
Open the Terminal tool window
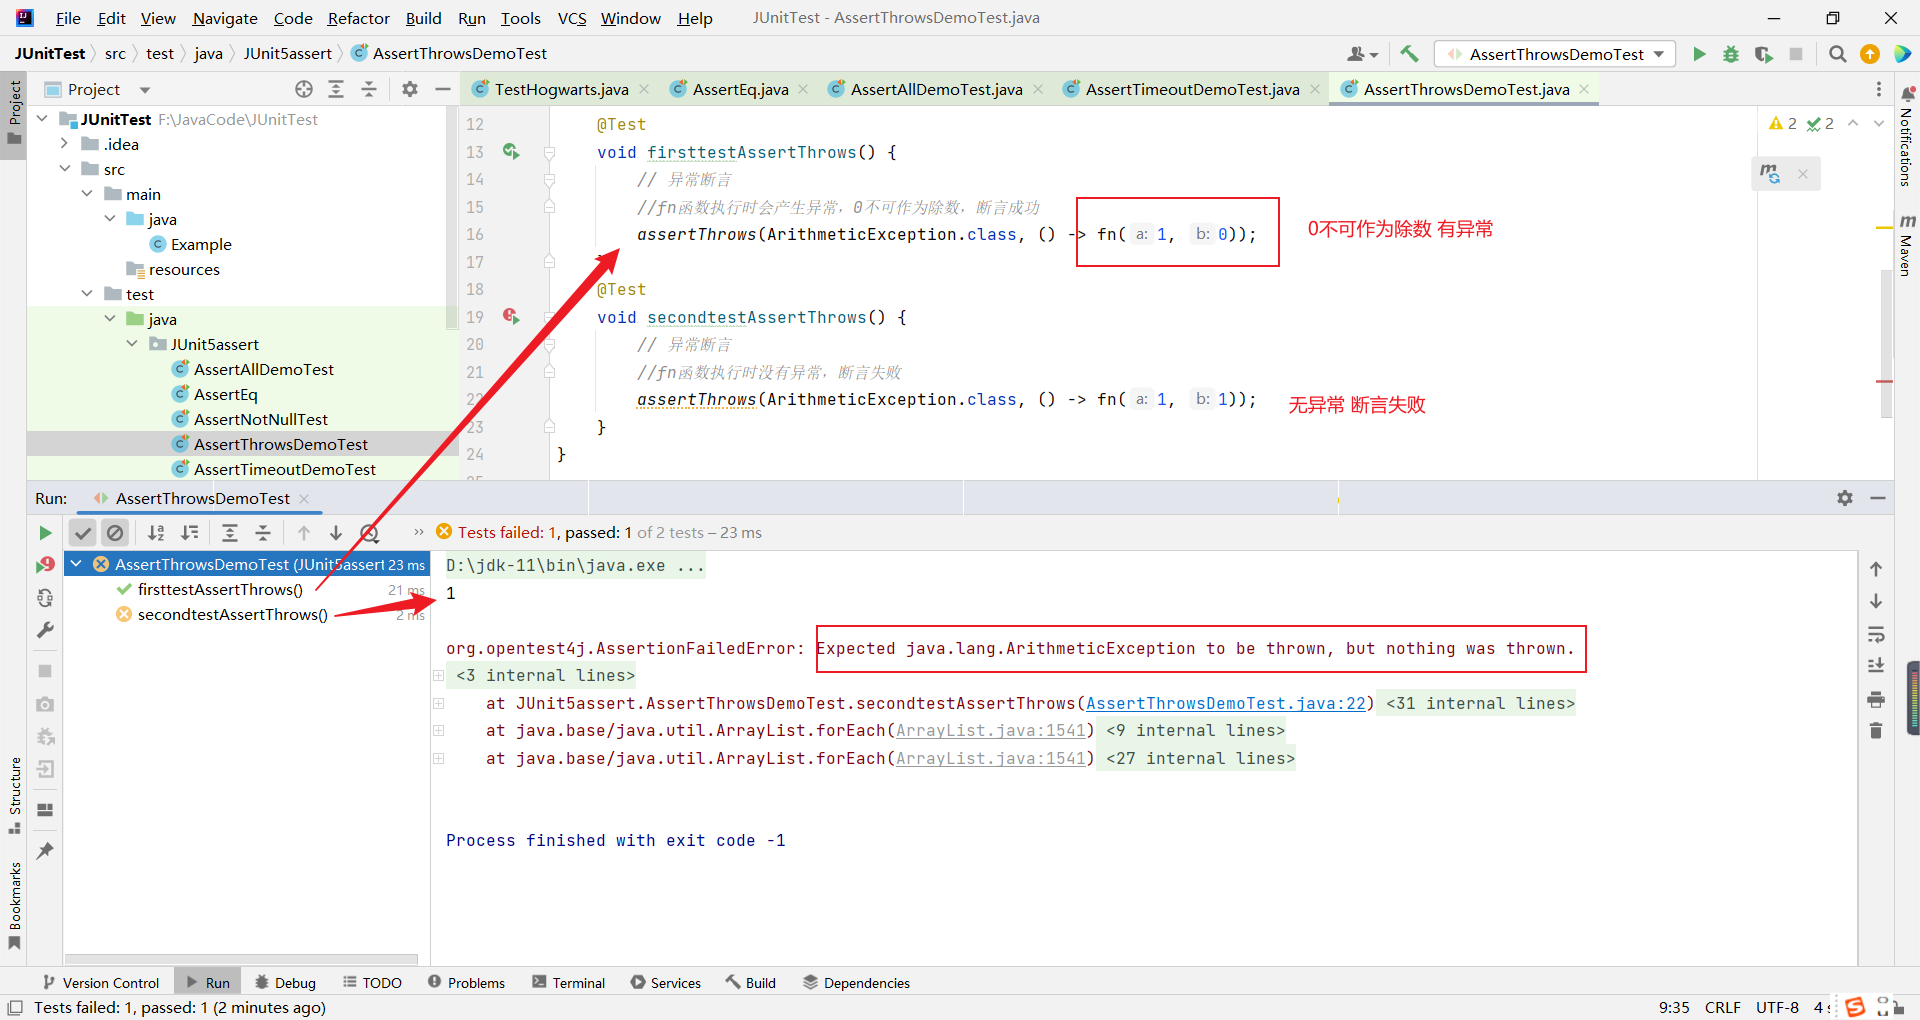point(568,983)
